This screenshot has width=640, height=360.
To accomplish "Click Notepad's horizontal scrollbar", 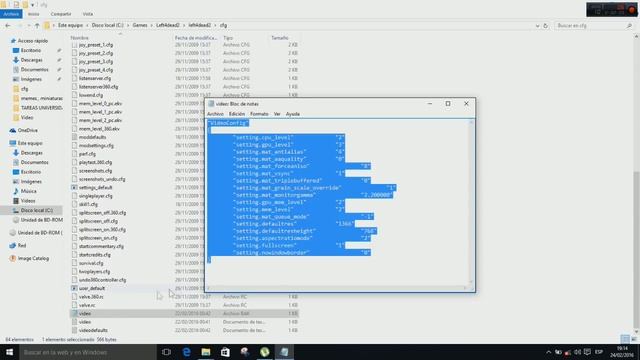I will click(x=337, y=288).
